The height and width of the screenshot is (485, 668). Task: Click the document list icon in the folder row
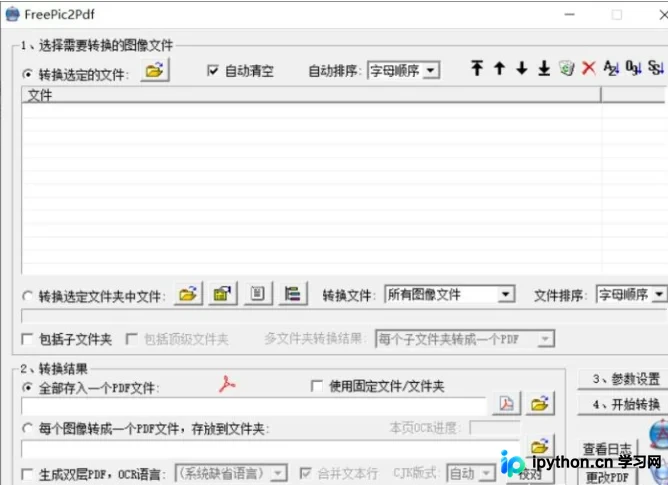(258, 294)
